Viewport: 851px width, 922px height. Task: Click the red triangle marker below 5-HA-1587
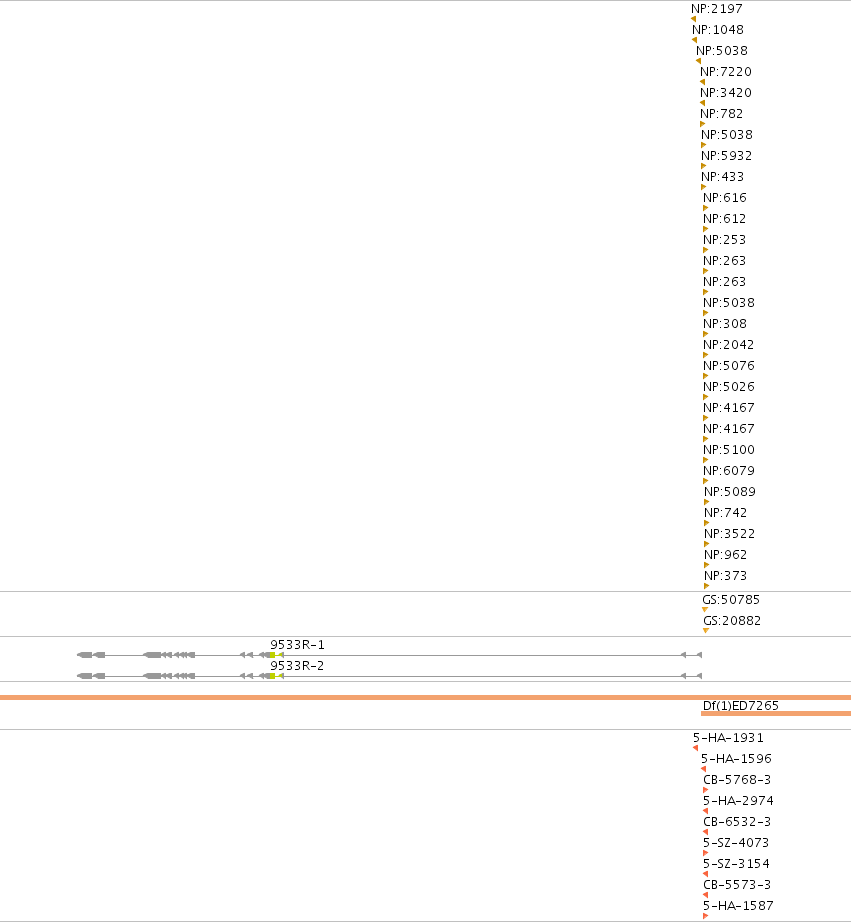click(x=706, y=917)
